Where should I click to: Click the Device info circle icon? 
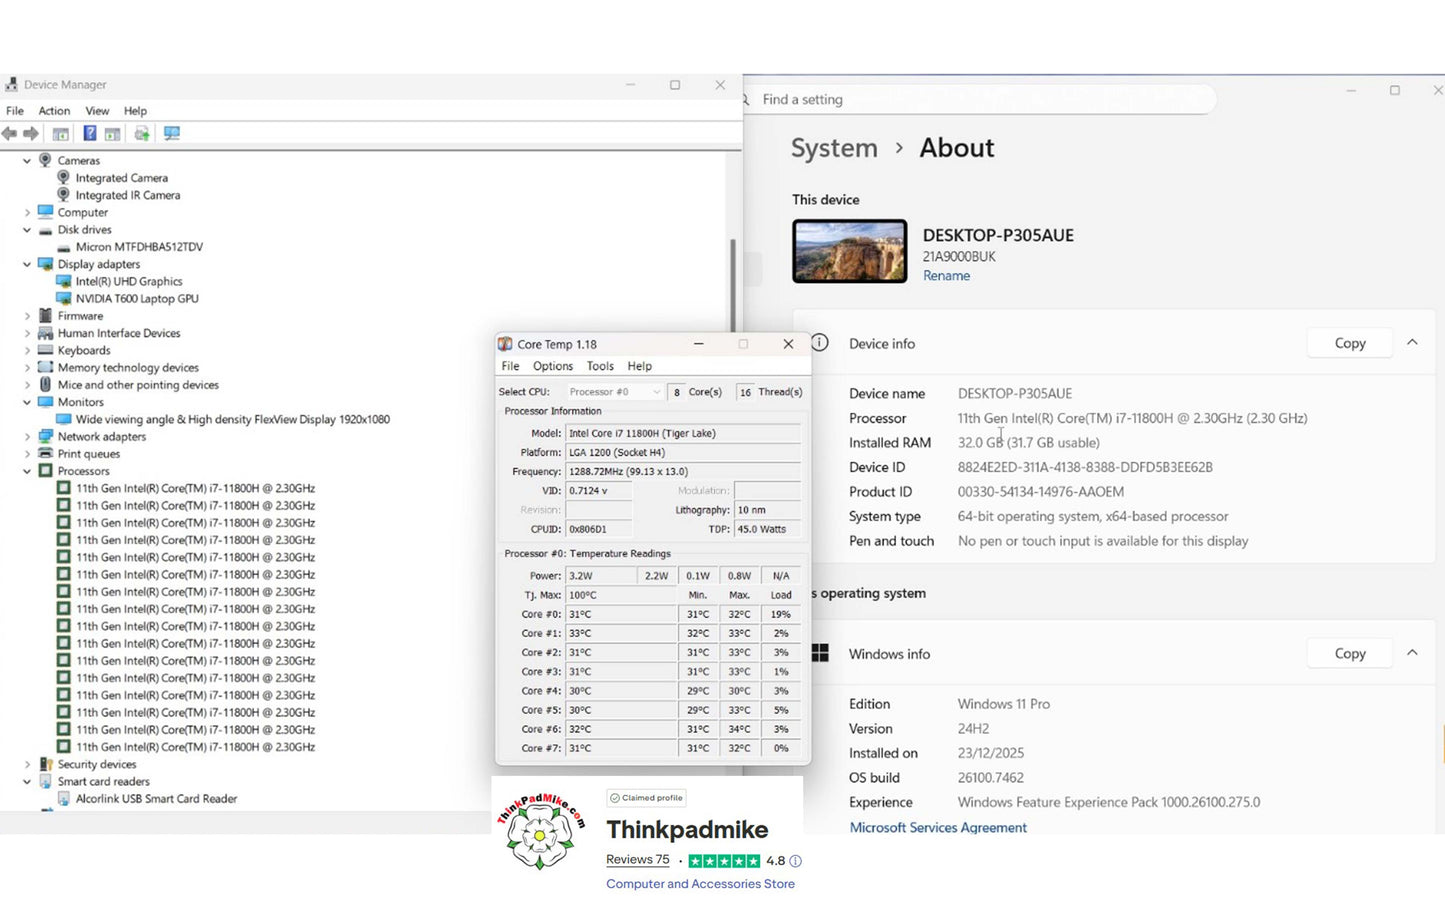[820, 343]
